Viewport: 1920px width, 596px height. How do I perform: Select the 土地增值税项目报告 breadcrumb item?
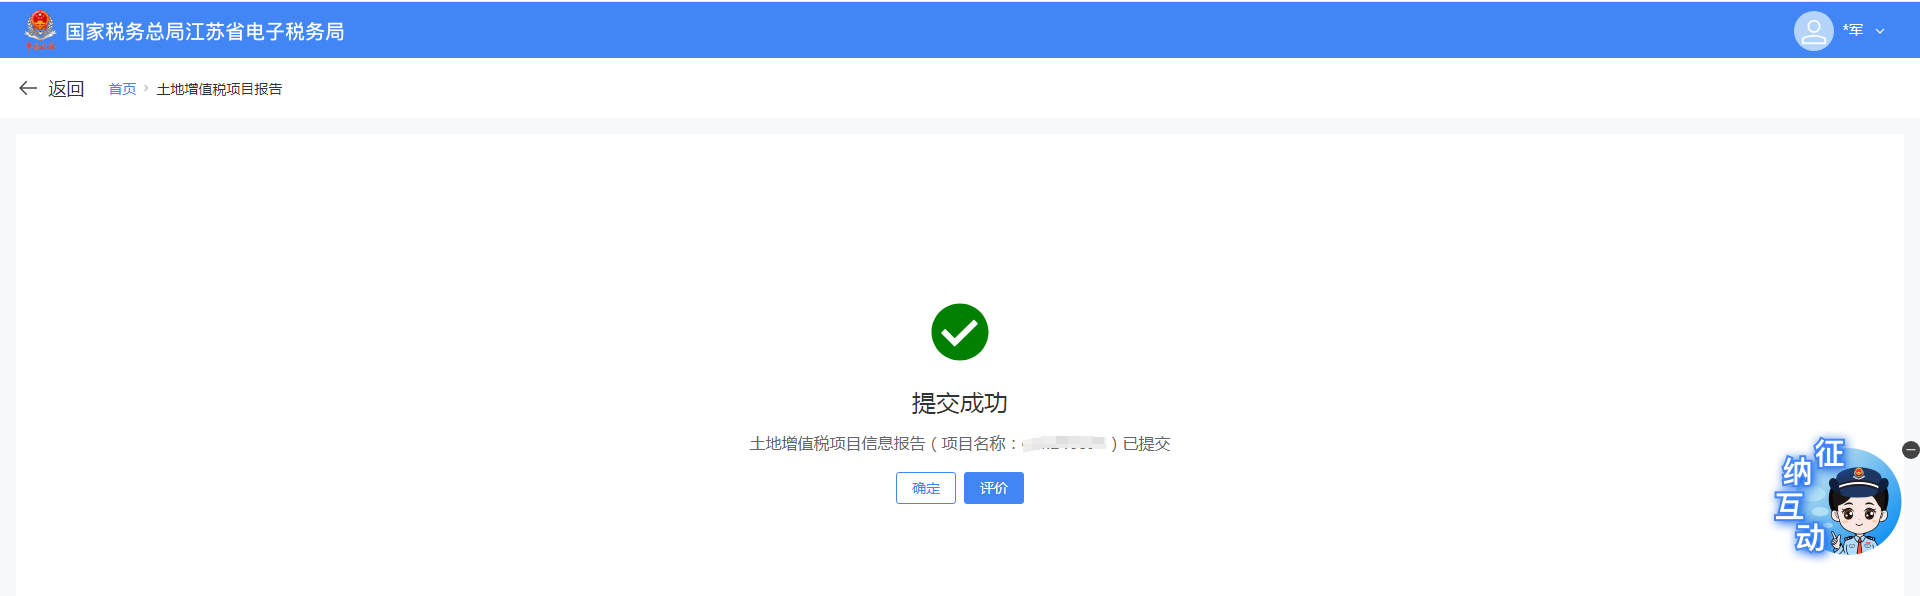click(x=219, y=89)
